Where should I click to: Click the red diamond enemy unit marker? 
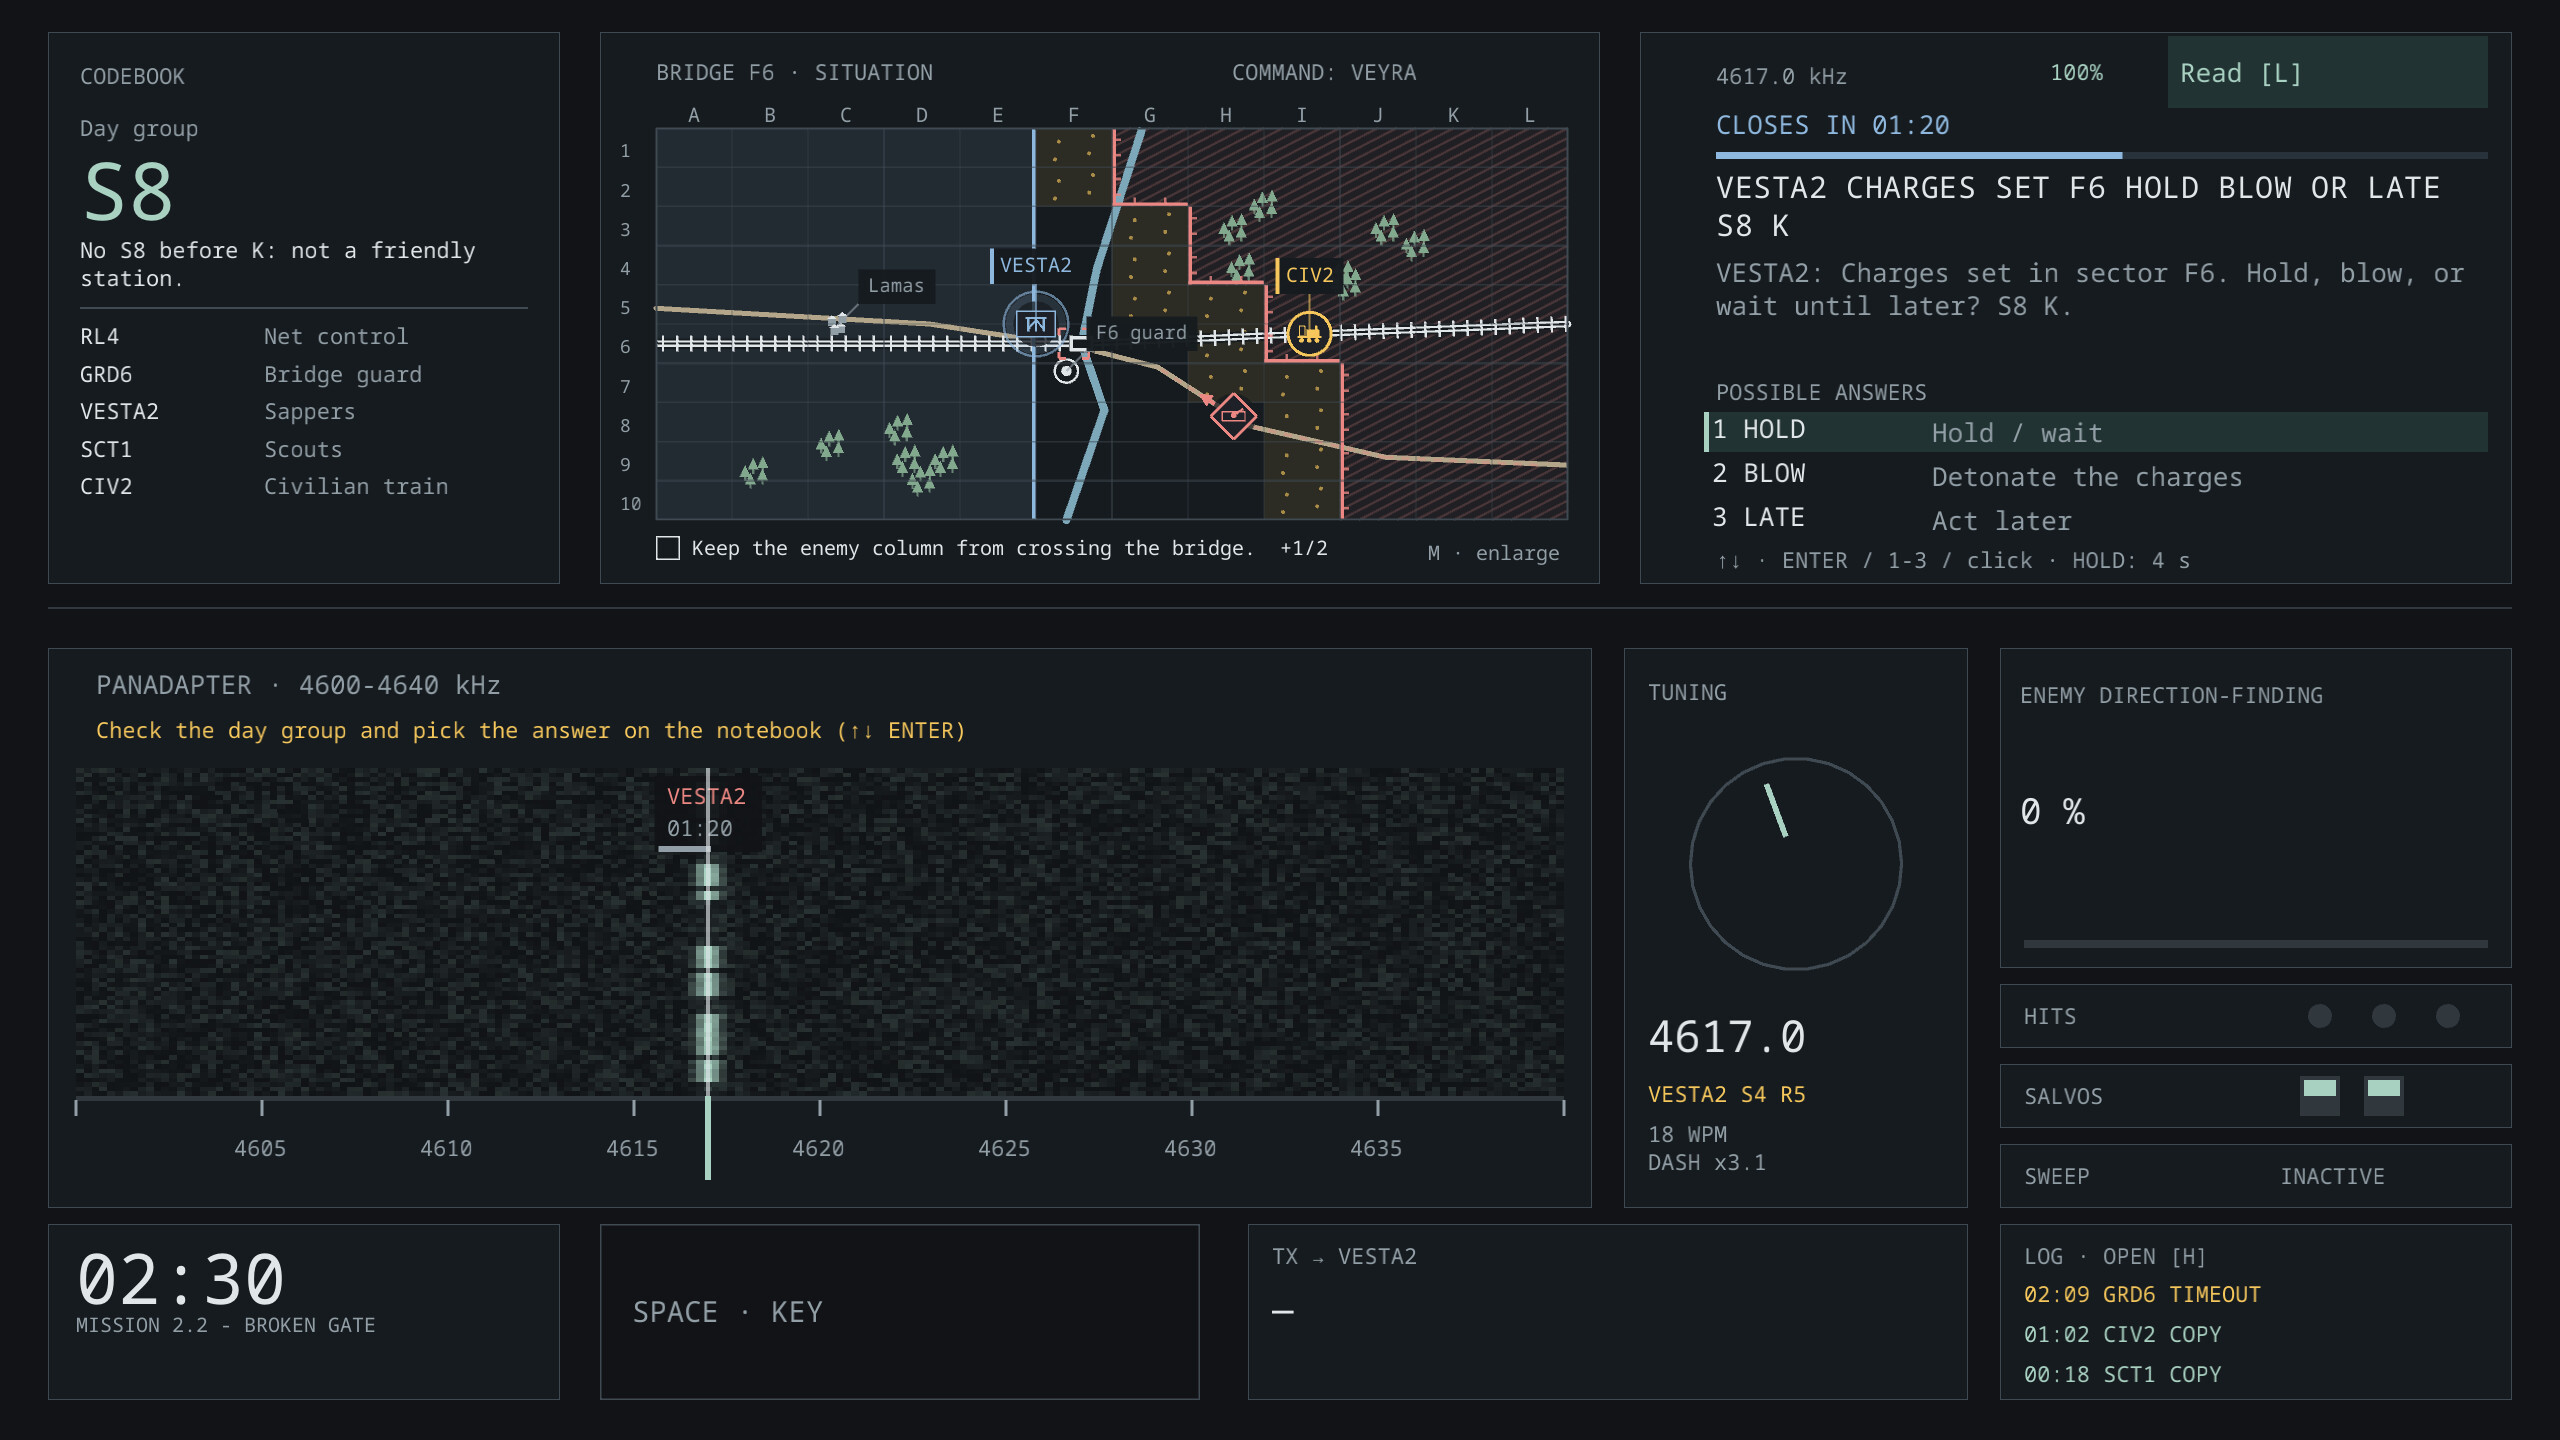[x=1233, y=415]
